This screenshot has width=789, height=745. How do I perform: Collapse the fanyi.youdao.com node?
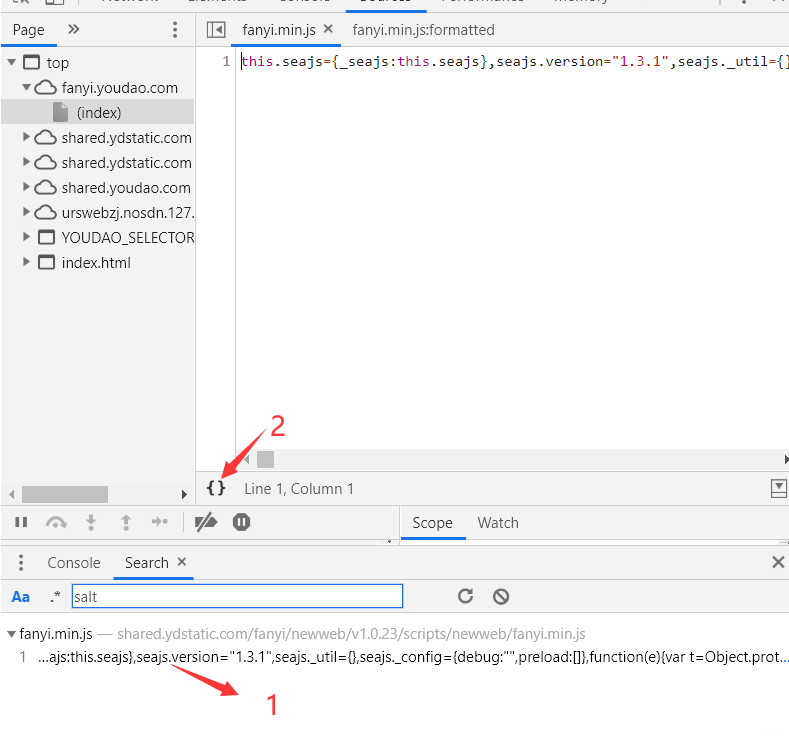[27, 87]
